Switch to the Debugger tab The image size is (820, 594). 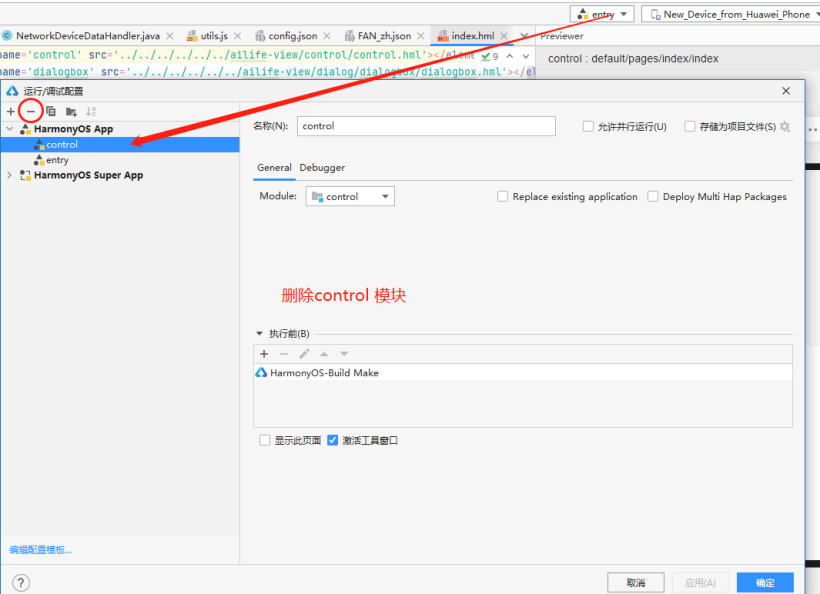click(322, 168)
